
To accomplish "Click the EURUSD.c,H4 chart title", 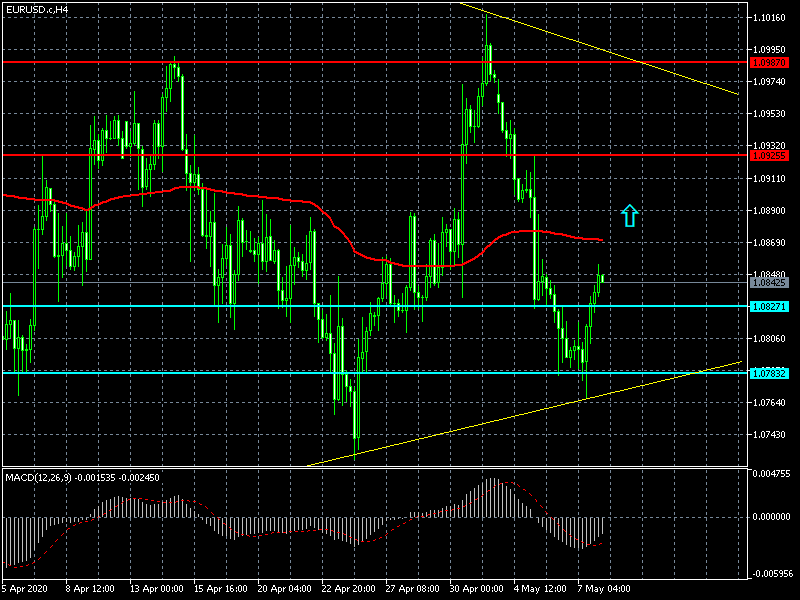I will (38, 9).
